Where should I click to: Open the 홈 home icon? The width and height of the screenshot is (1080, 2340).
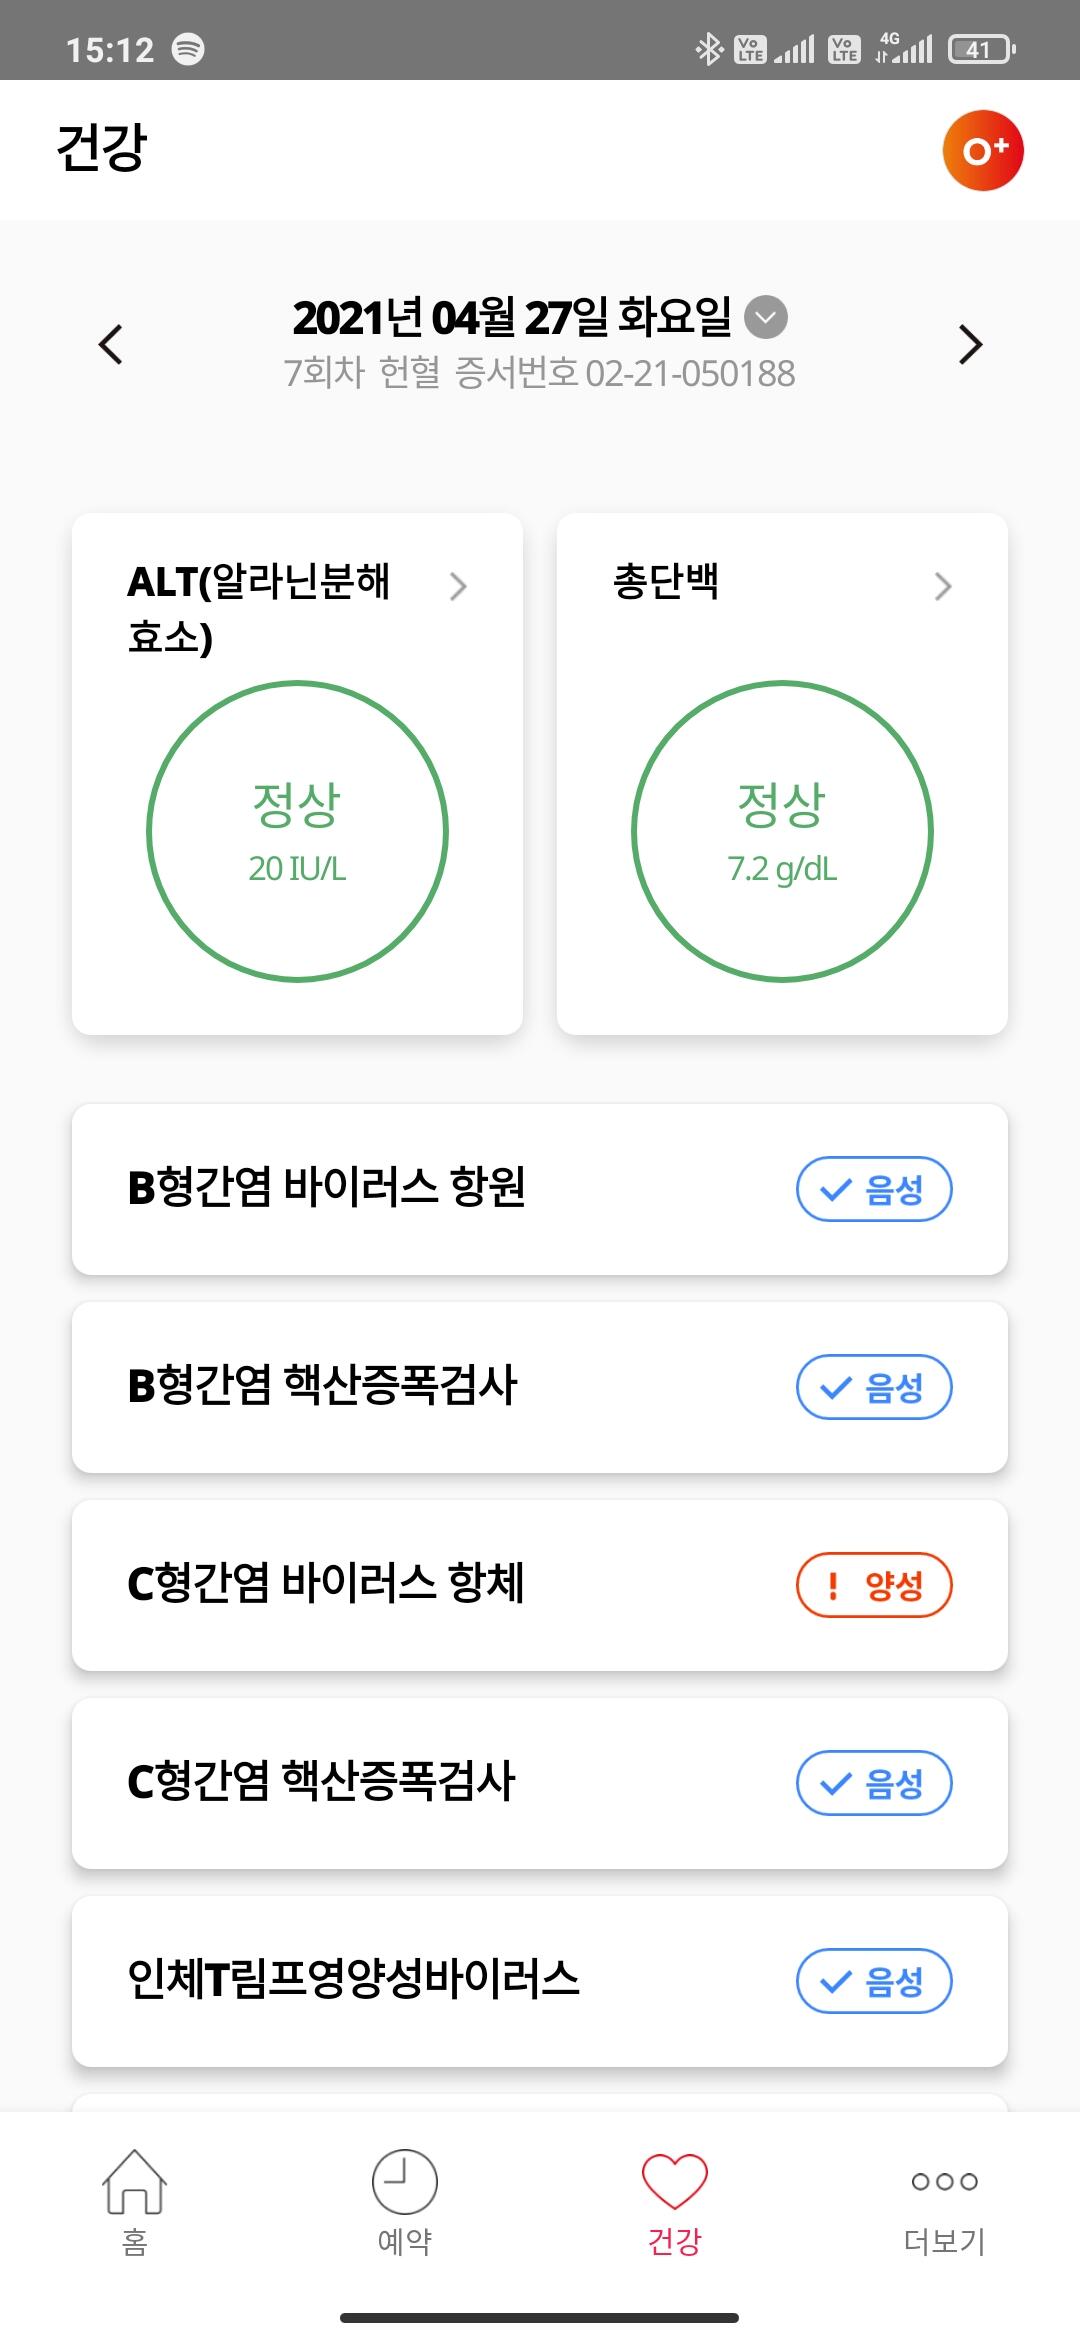[134, 2182]
